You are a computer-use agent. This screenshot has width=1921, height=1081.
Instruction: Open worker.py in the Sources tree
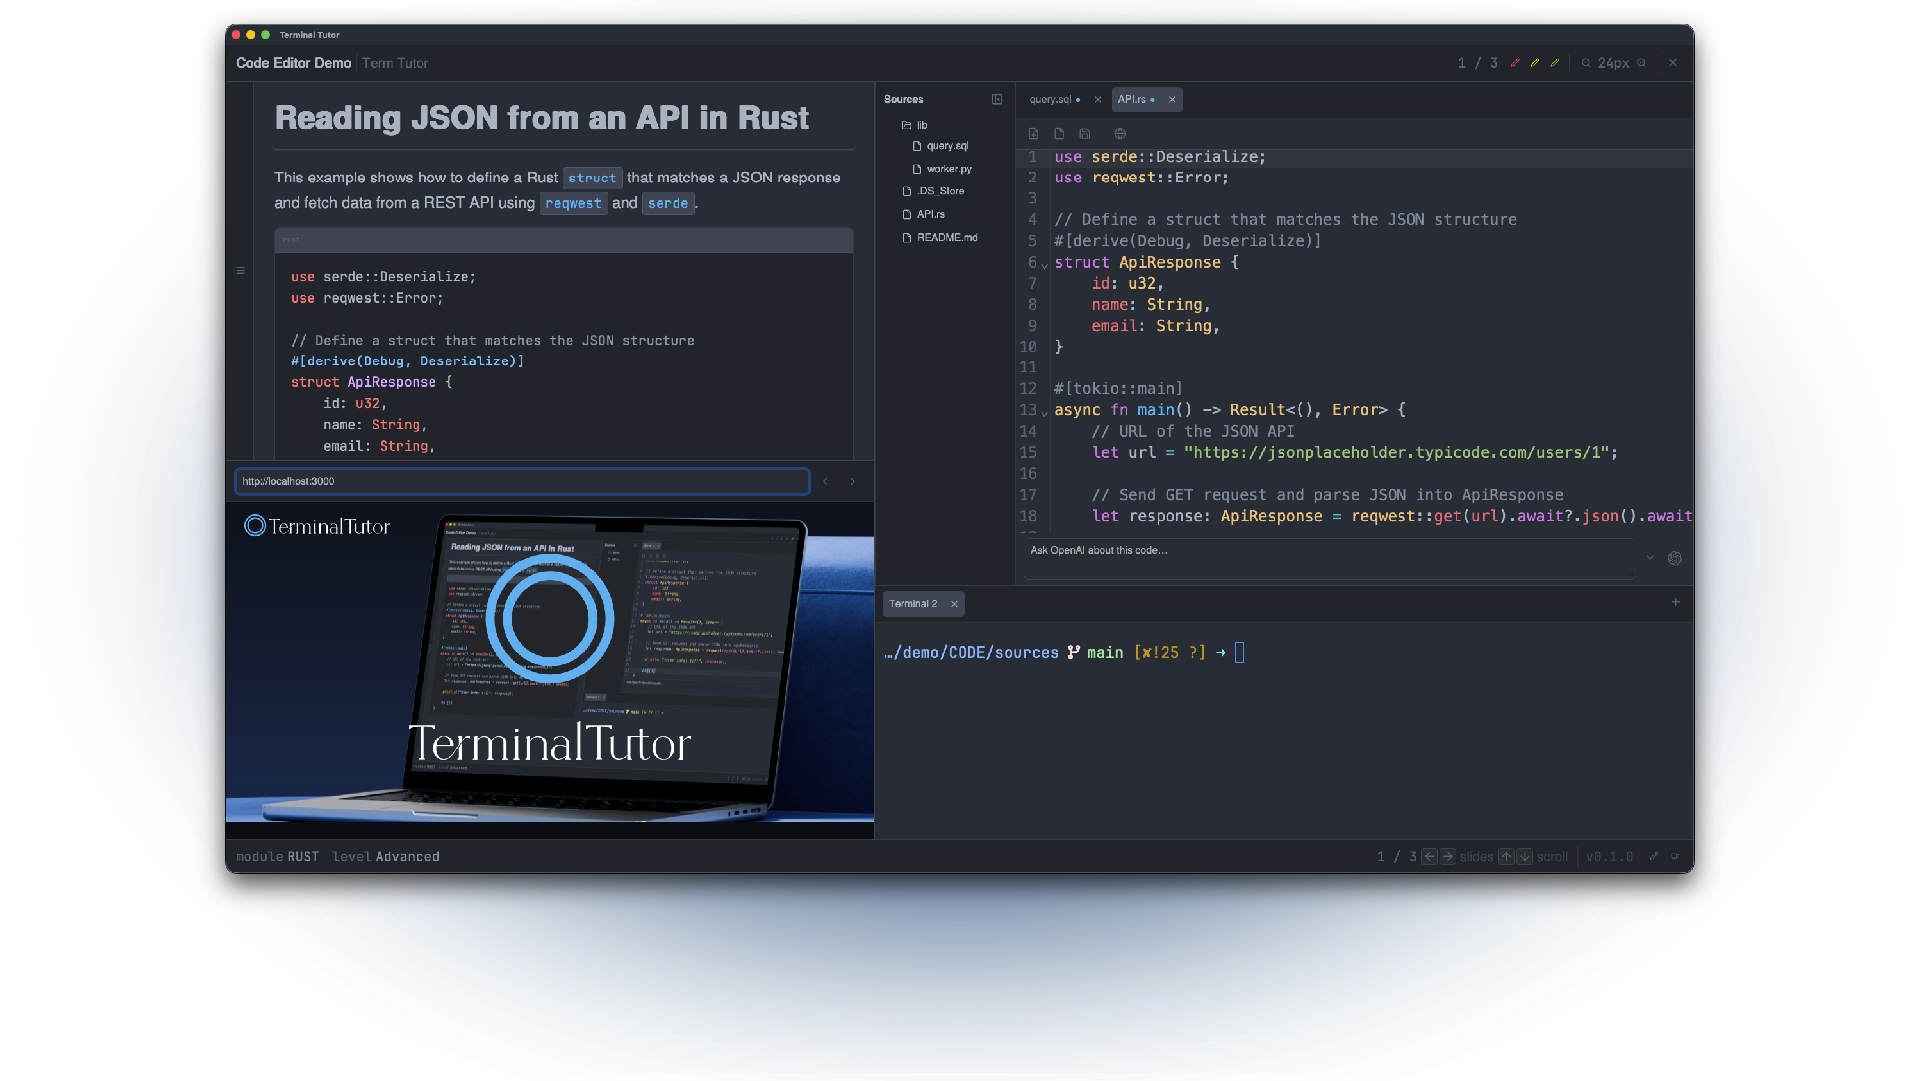point(942,169)
